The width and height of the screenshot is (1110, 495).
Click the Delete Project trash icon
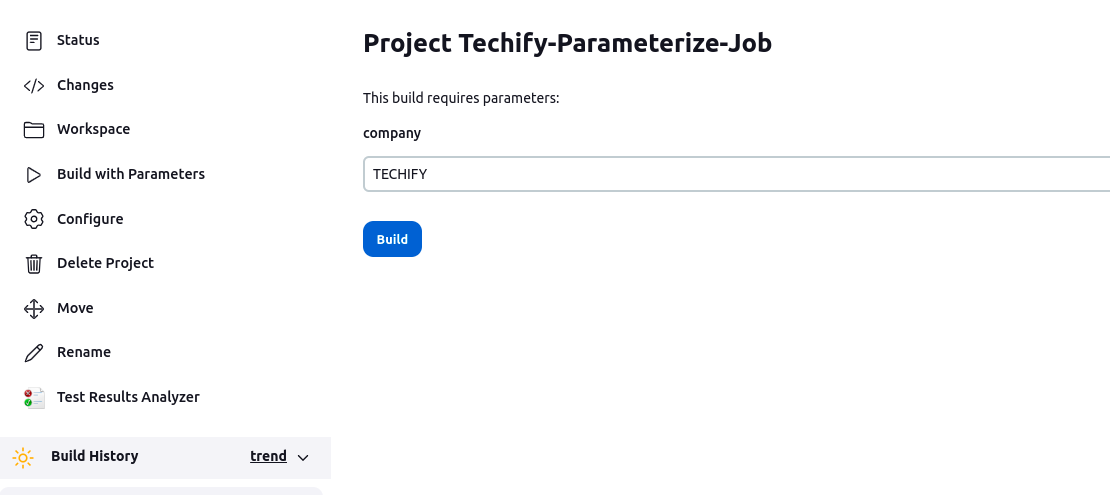point(33,263)
